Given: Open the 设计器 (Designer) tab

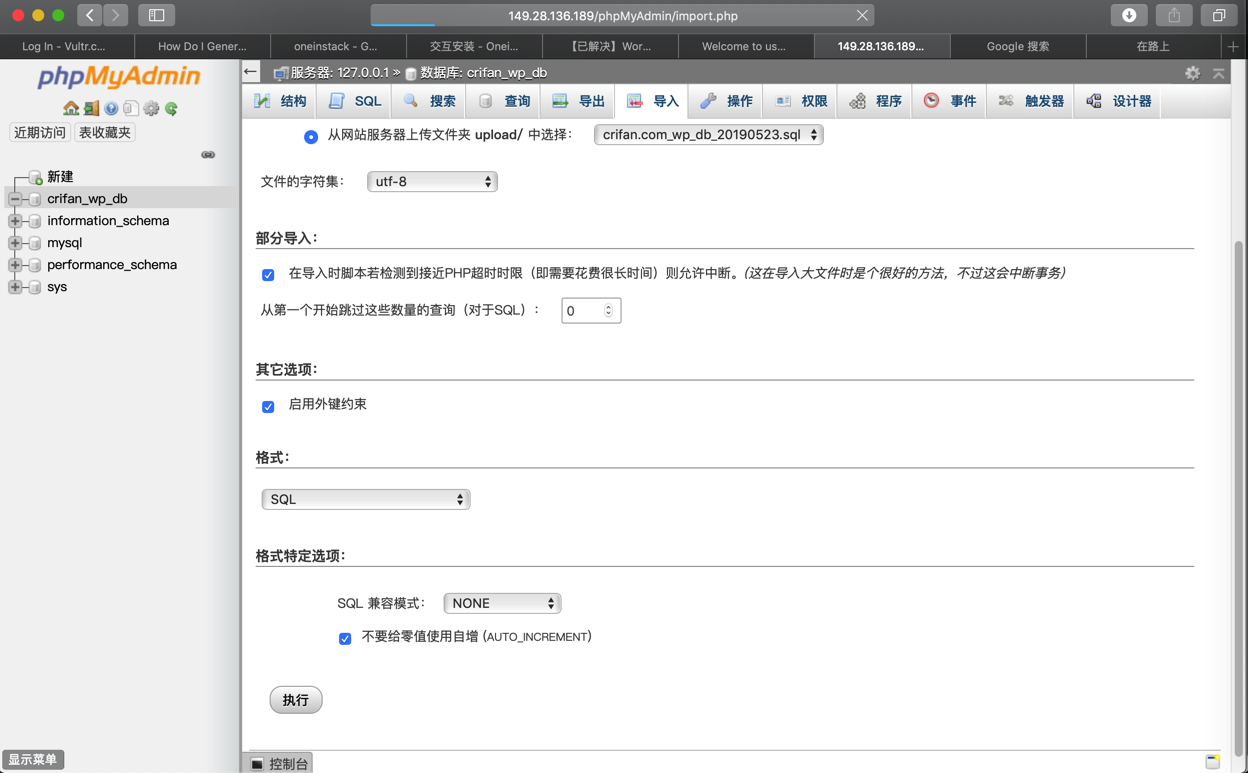Looking at the screenshot, I should pos(1119,101).
